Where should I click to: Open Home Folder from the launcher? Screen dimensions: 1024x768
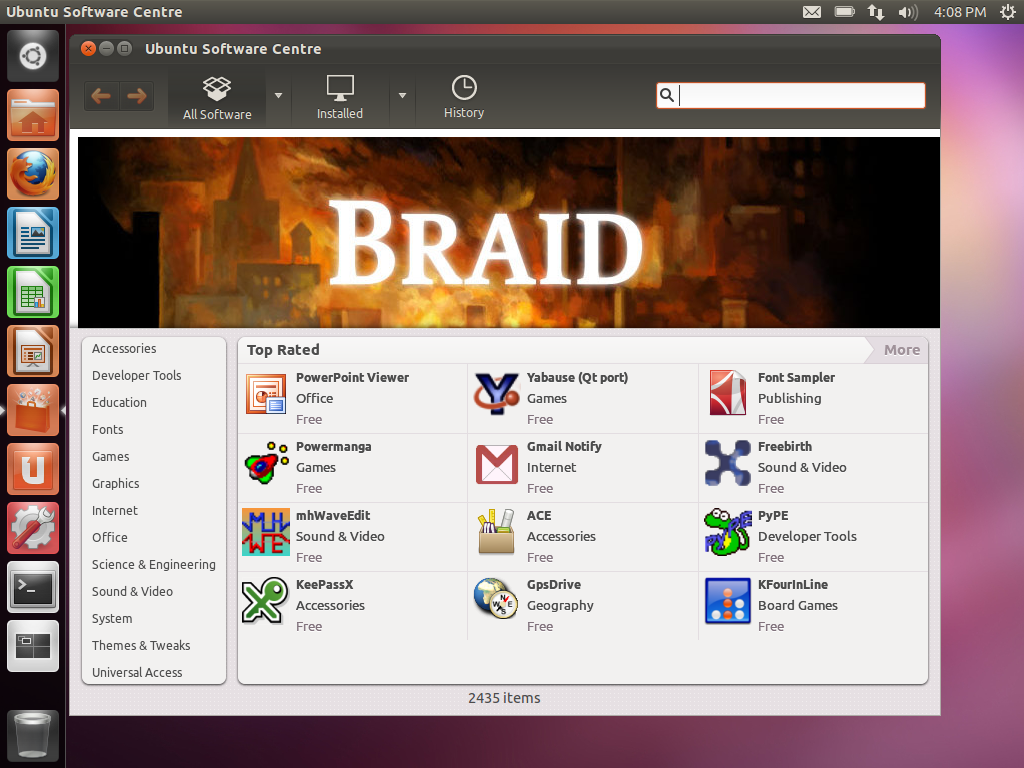pyautogui.click(x=33, y=116)
